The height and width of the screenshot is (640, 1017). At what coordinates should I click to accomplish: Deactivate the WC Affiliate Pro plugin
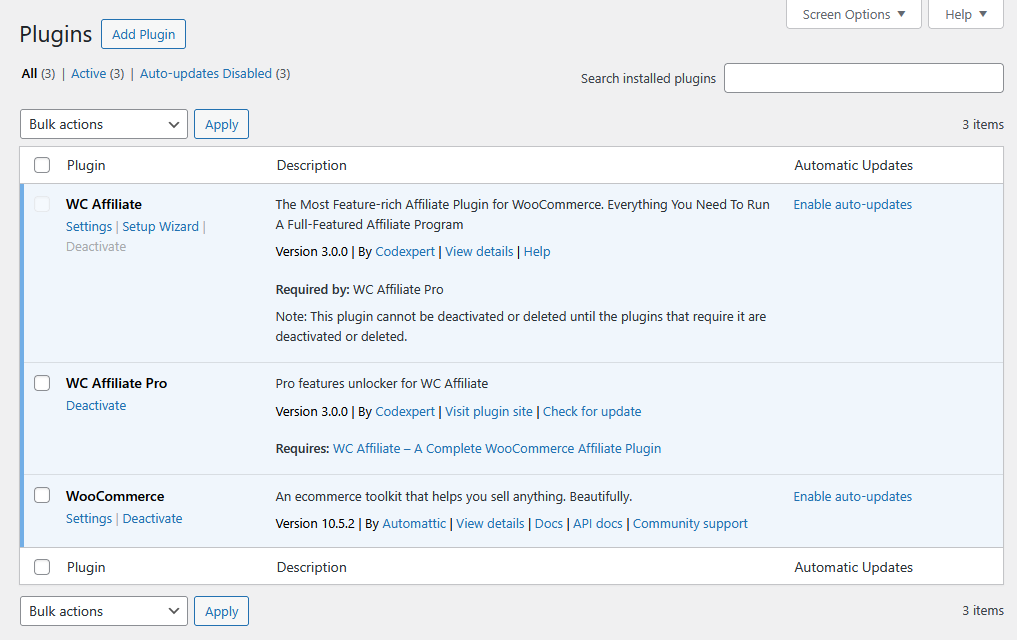pos(96,406)
